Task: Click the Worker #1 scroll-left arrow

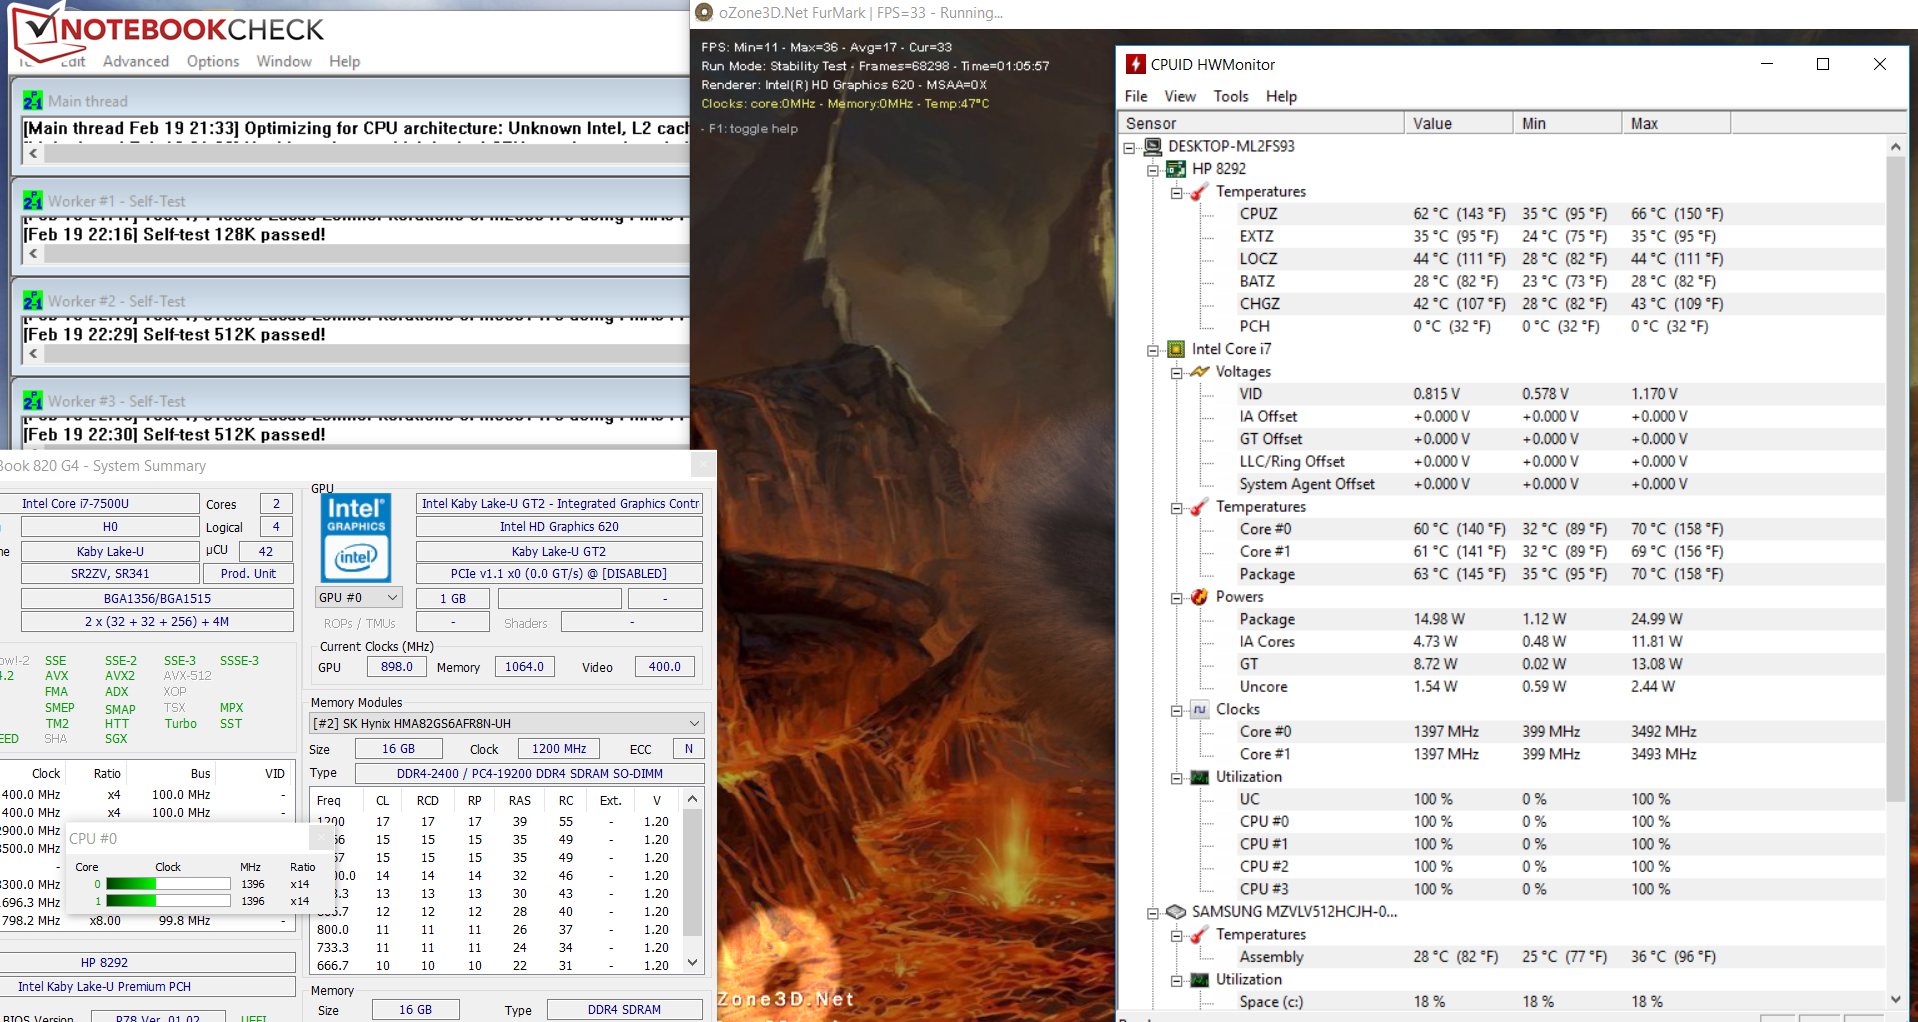Action: pyautogui.click(x=33, y=254)
